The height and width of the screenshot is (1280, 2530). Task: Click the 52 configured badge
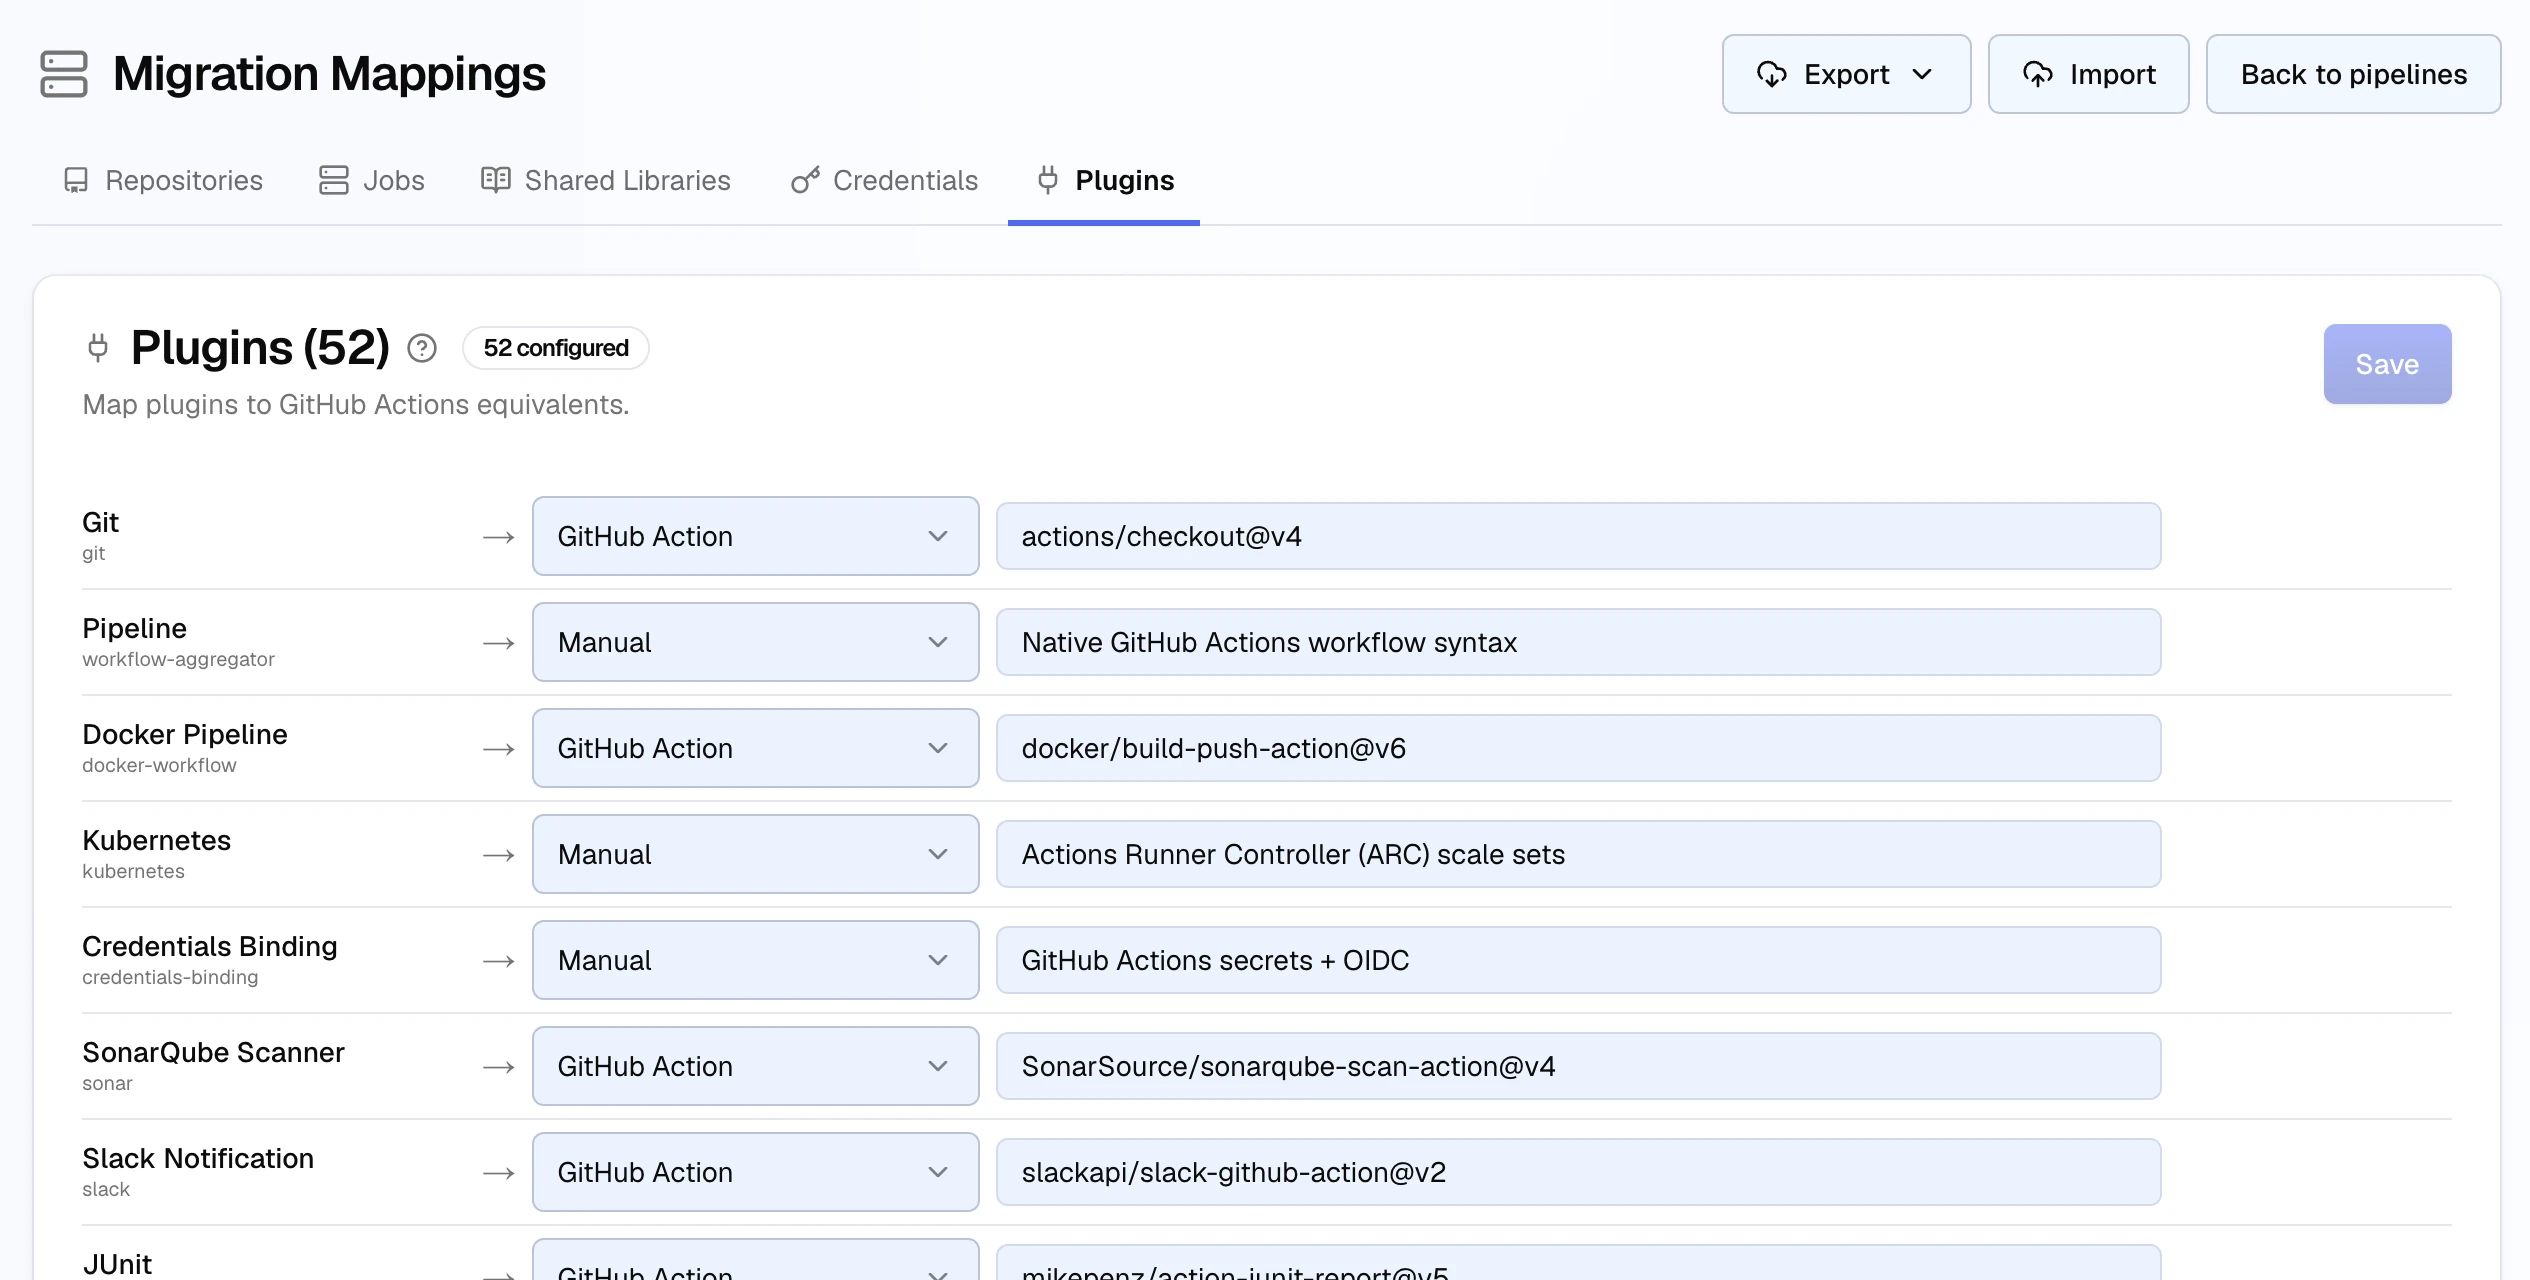556,348
